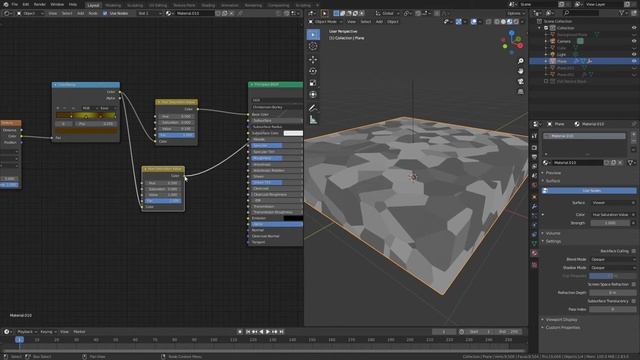Open the Material properties tab icon
The height and width of the screenshot is (360, 640).
coord(534,253)
